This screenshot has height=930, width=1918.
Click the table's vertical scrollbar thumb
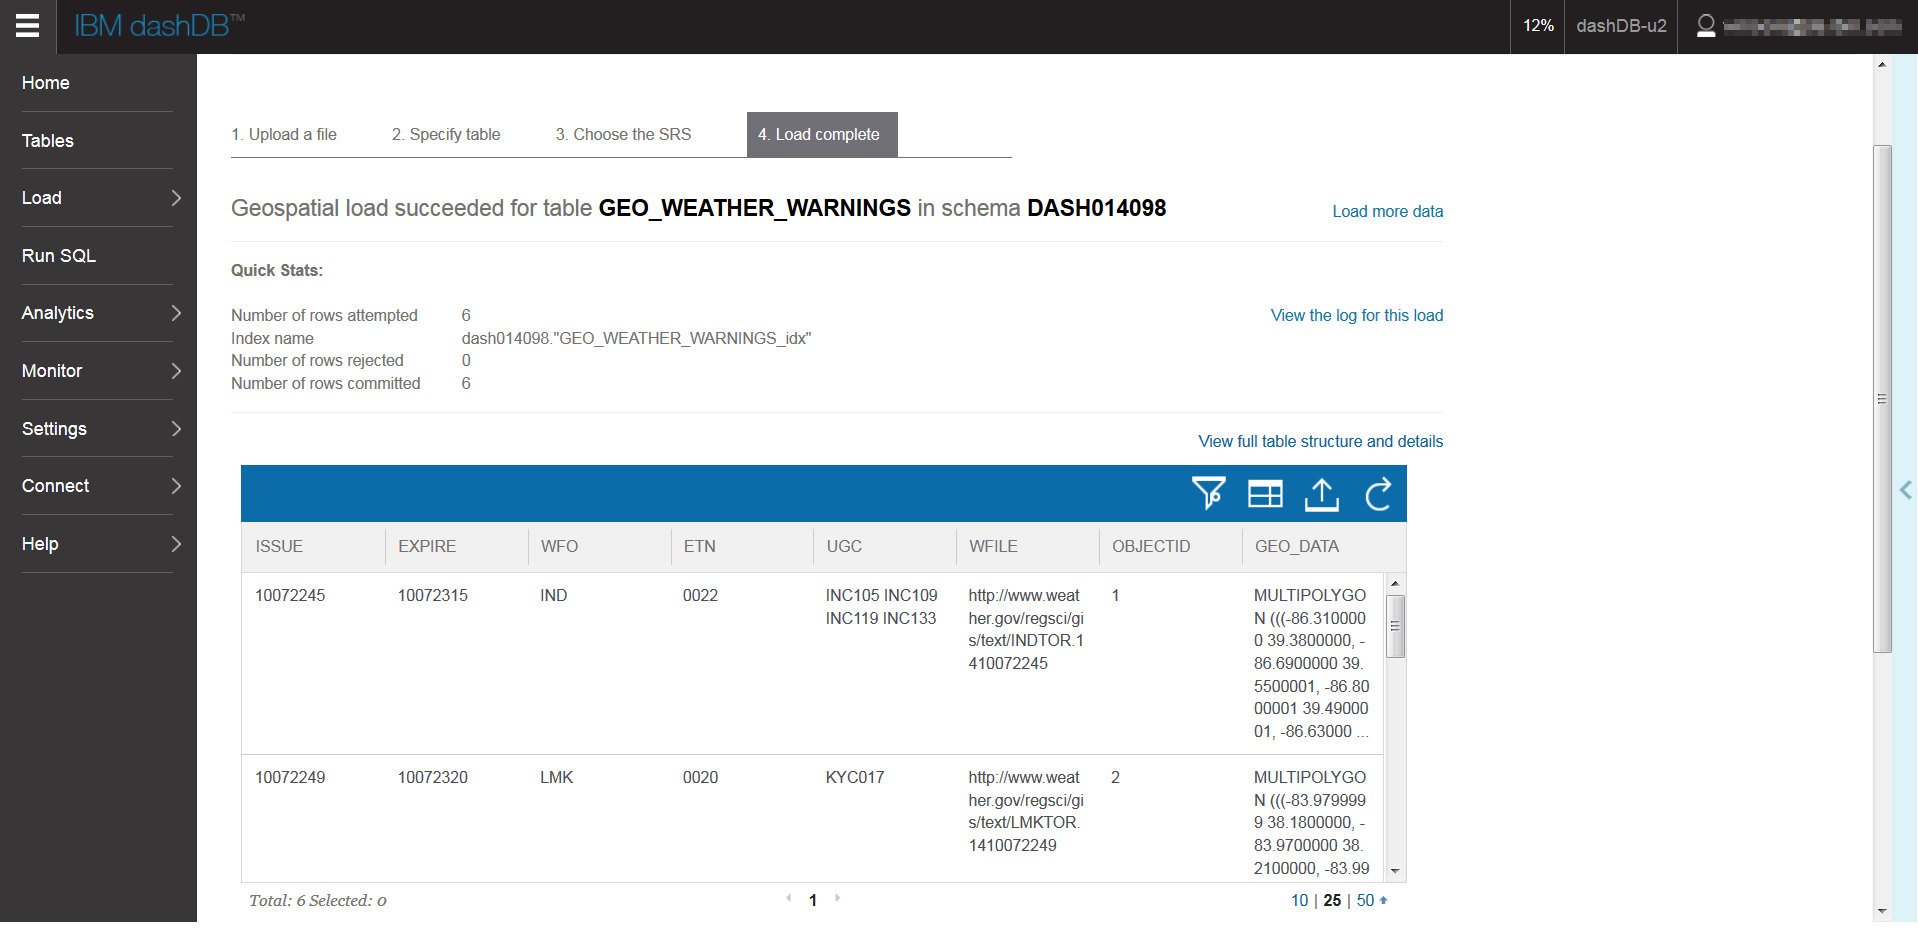(1396, 626)
